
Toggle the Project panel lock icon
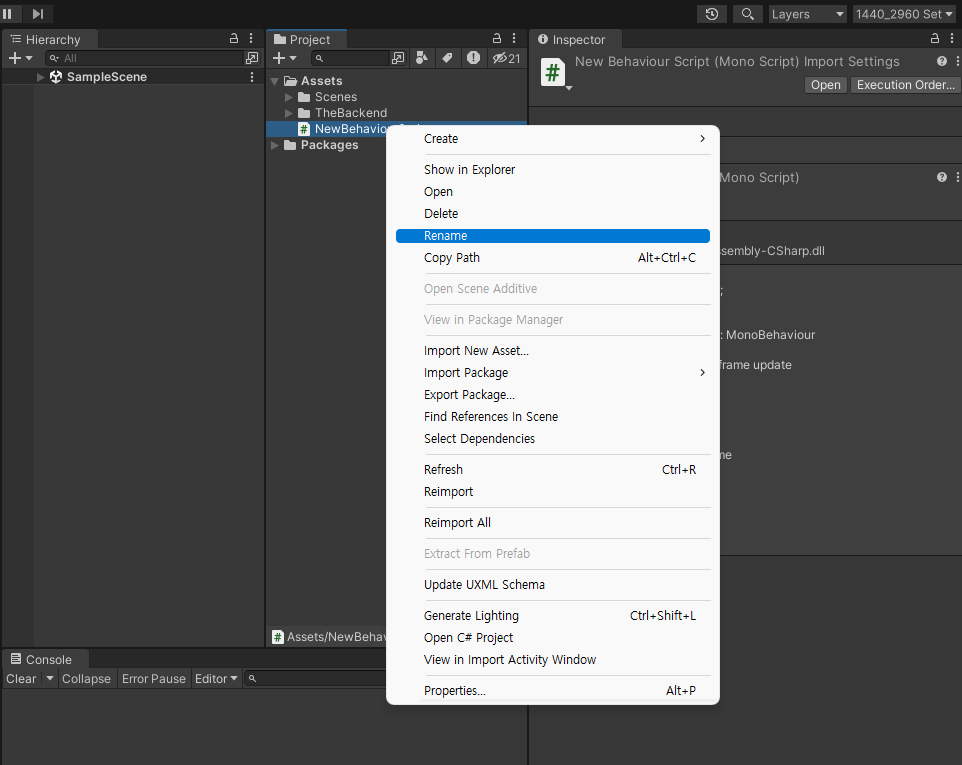(x=497, y=39)
